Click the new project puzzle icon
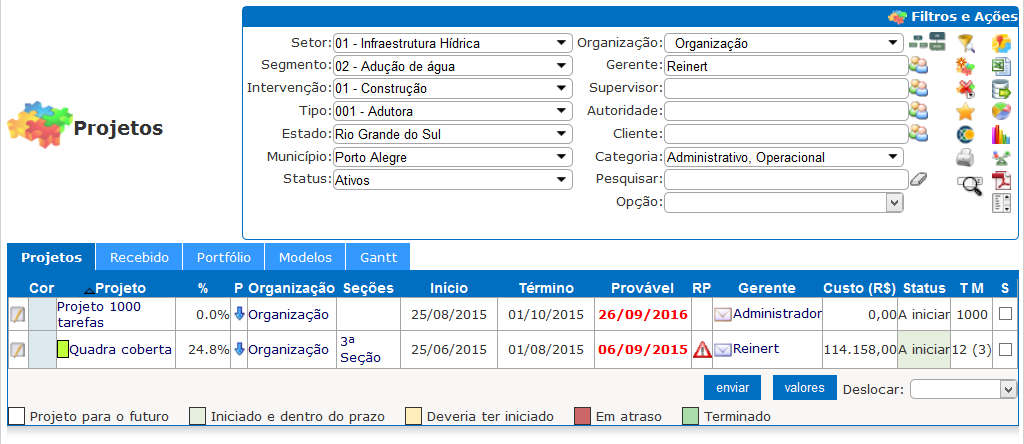The height and width of the screenshot is (444, 1024). click(x=966, y=66)
